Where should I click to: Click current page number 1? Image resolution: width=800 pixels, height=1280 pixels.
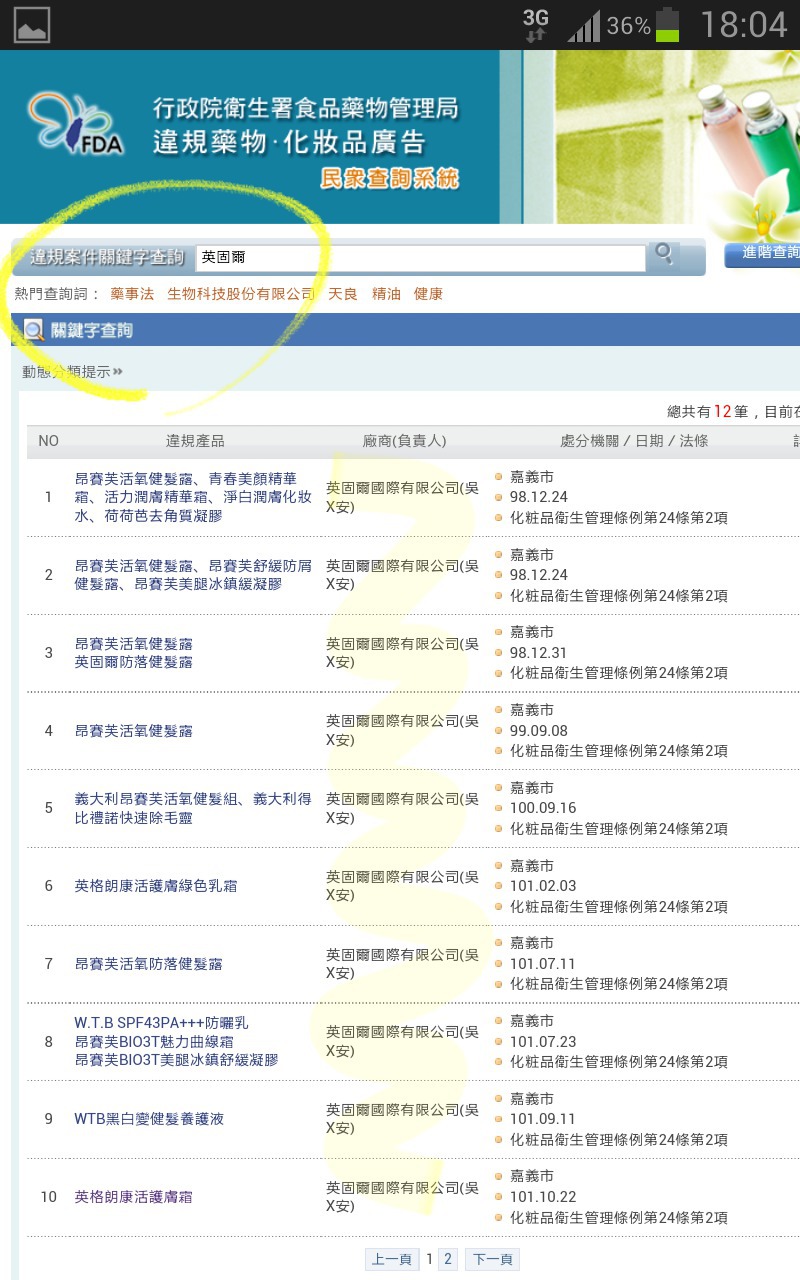(430, 1259)
